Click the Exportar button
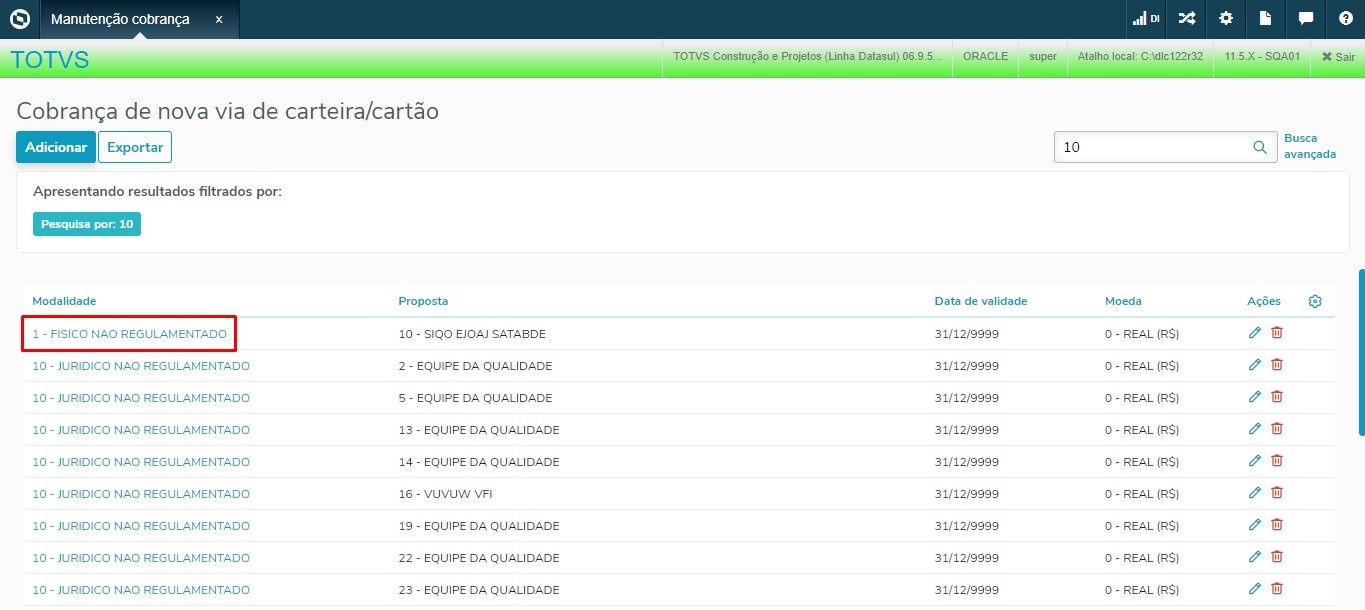The height and width of the screenshot is (610, 1365). coord(135,147)
